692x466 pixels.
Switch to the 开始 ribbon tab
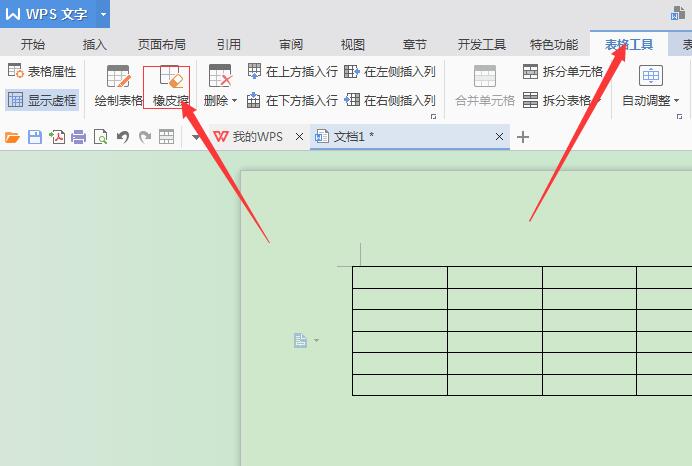pos(33,45)
